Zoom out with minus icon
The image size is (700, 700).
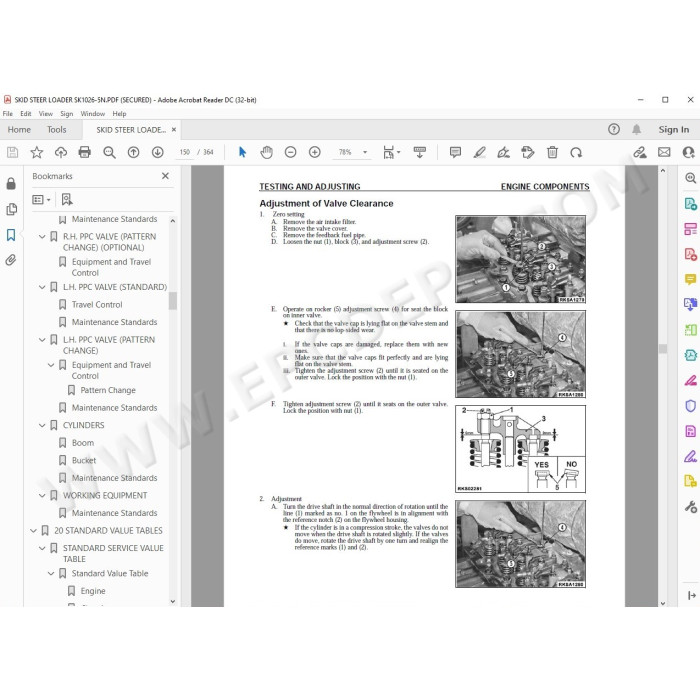[x=291, y=153]
